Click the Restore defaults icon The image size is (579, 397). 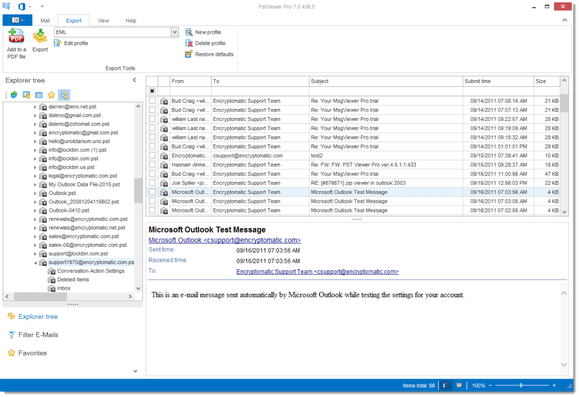click(189, 54)
